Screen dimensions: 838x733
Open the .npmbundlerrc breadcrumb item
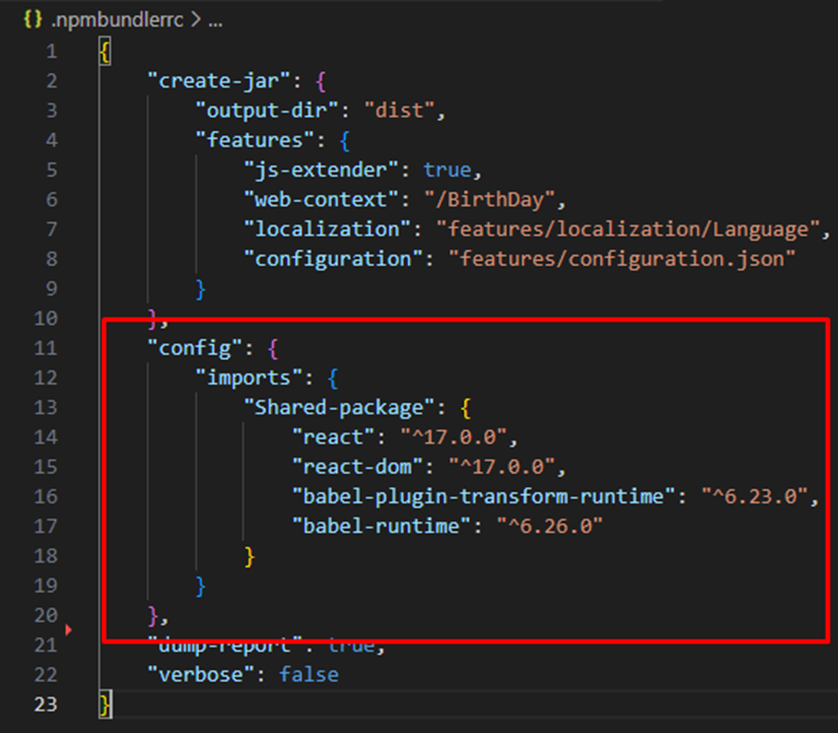[x=115, y=20]
